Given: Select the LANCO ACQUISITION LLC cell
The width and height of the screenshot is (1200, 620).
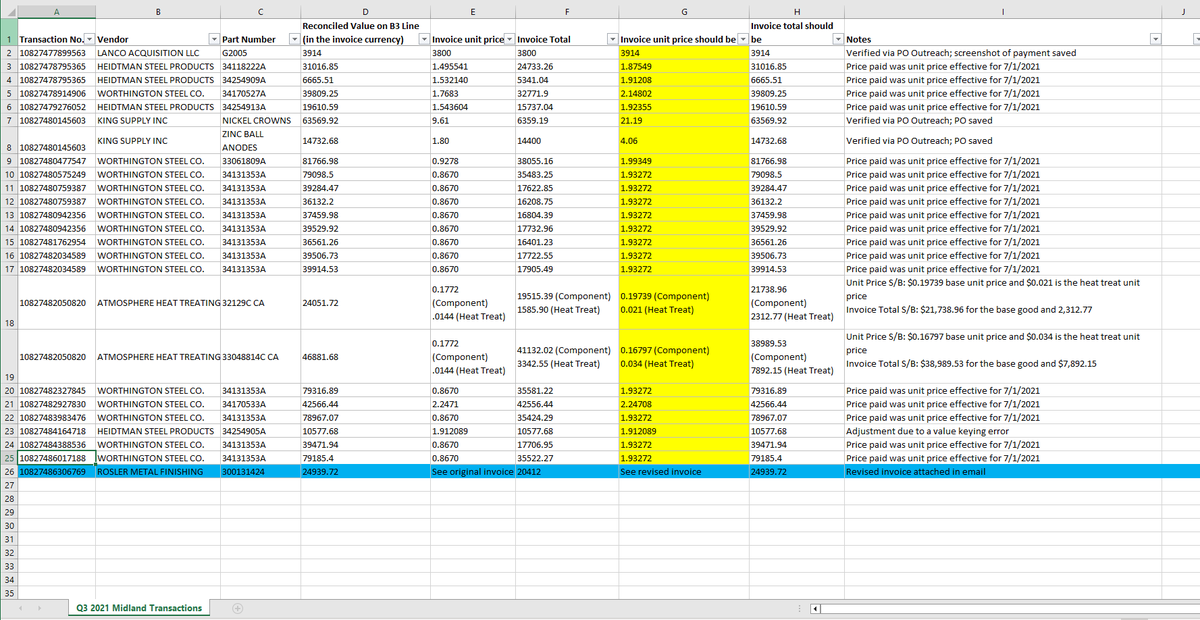Looking at the screenshot, I should (x=157, y=52).
